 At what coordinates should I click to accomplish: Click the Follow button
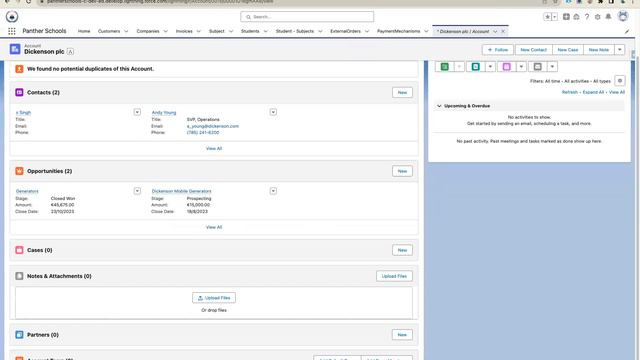click(498, 50)
